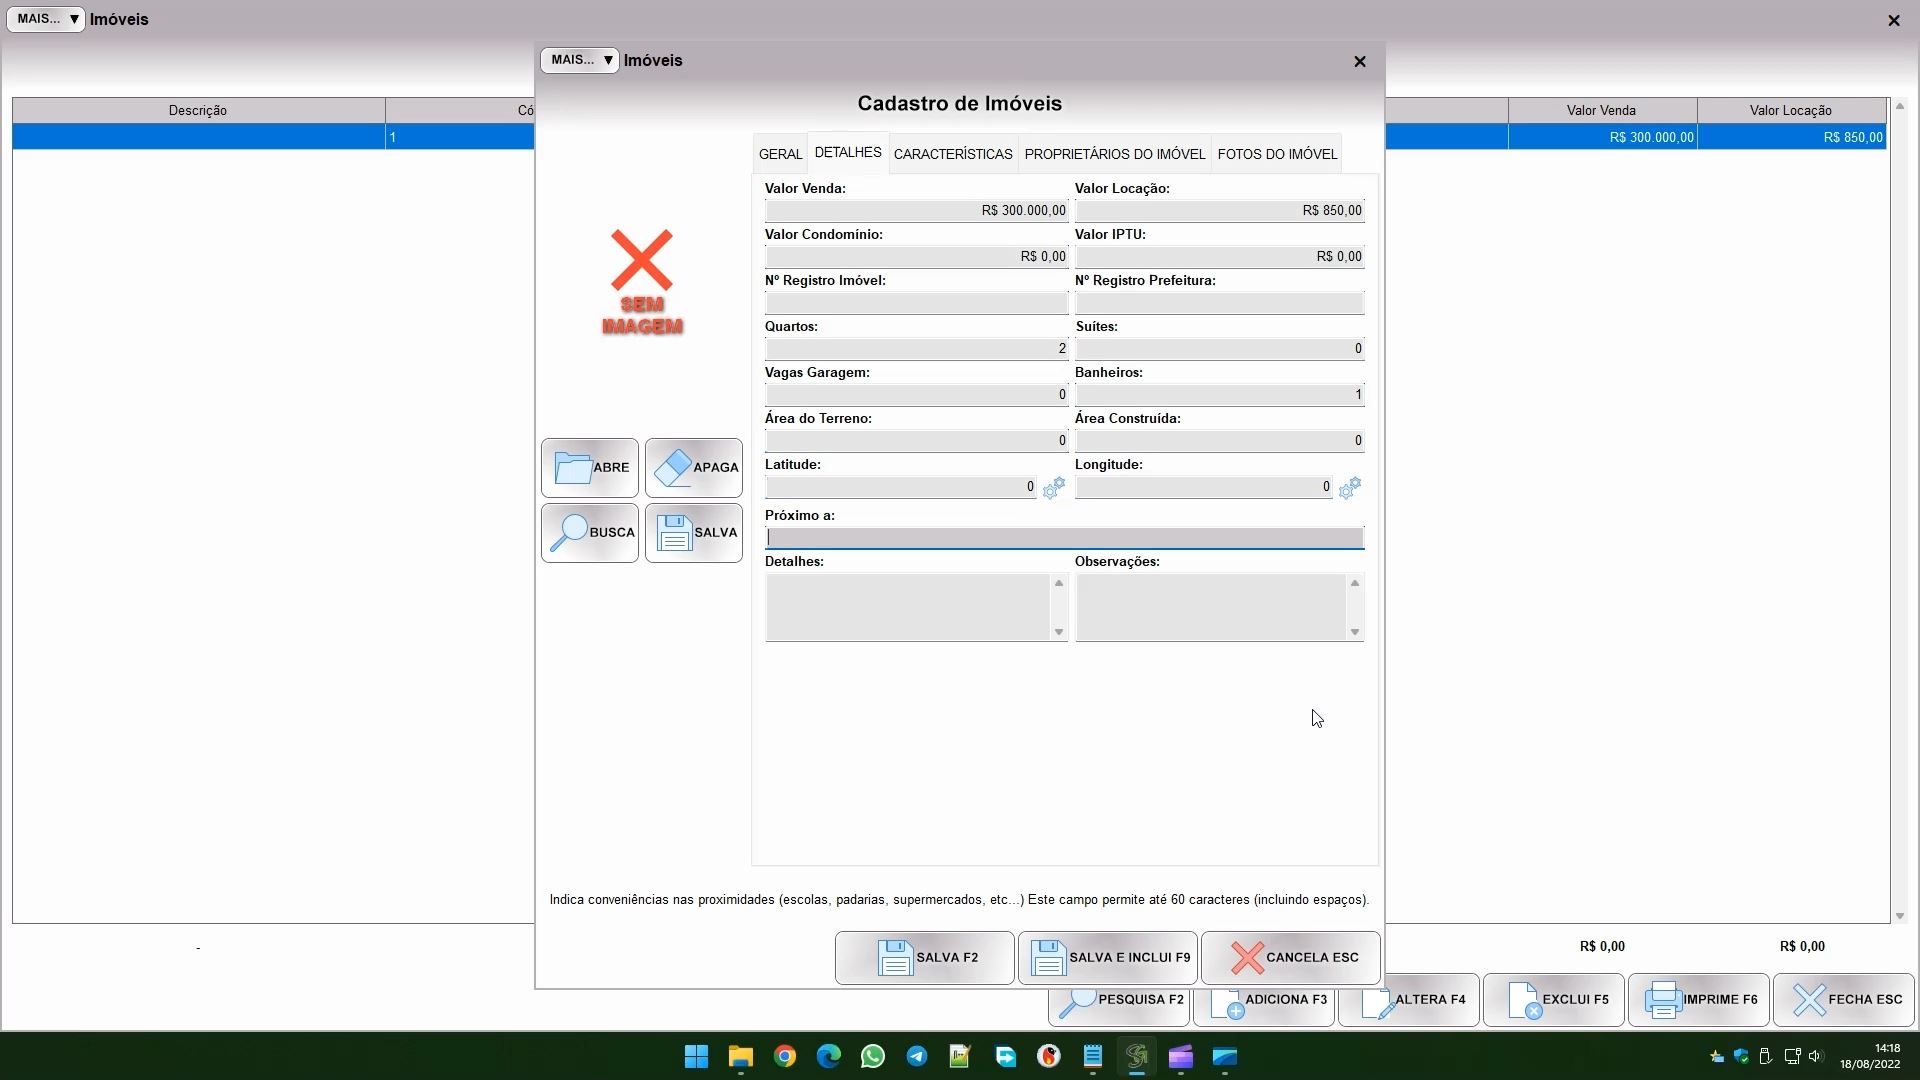Viewport: 1920px width, 1080px height.
Task: Click the Longitude gear icon
Action: [x=1349, y=488]
